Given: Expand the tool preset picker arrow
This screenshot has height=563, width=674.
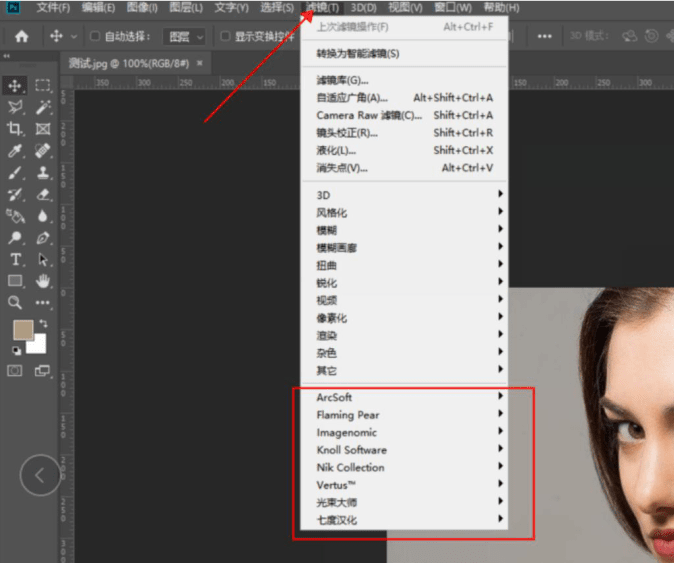Looking at the screenshot, I should [x=74, y=37].
